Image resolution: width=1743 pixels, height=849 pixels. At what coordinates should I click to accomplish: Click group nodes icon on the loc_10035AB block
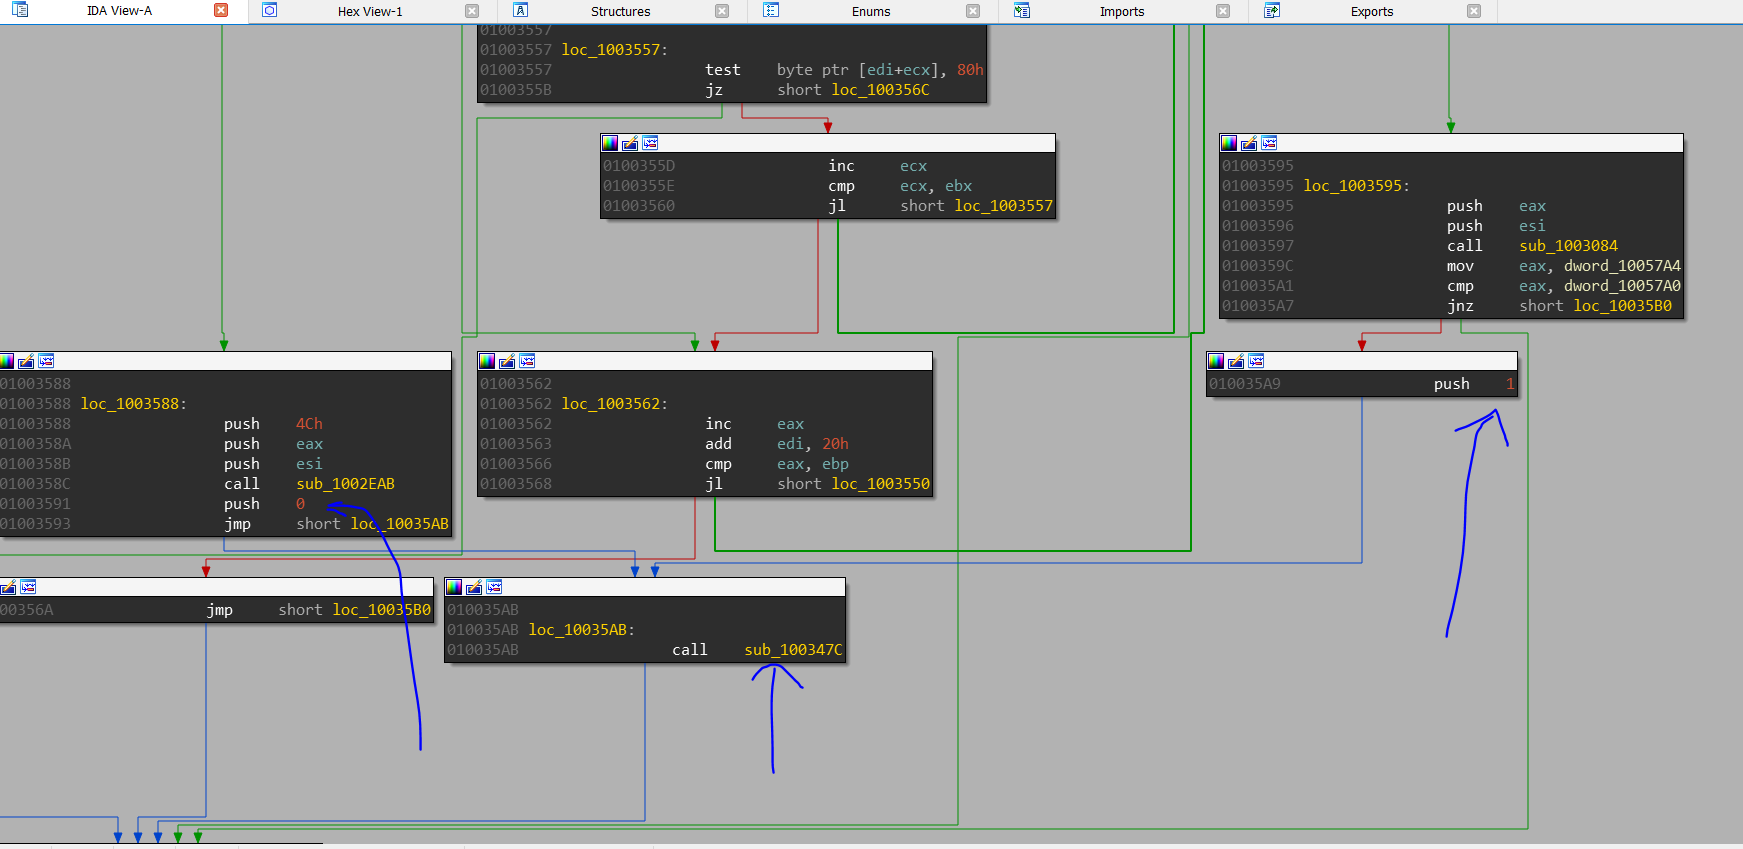[494, 587]
